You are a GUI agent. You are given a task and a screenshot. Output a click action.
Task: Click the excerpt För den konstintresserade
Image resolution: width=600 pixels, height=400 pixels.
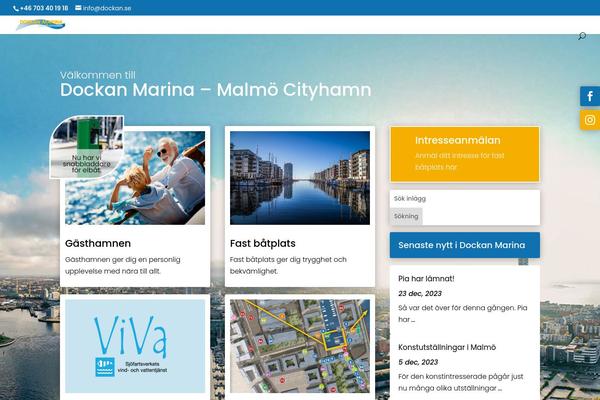click(x=461, y=382)
